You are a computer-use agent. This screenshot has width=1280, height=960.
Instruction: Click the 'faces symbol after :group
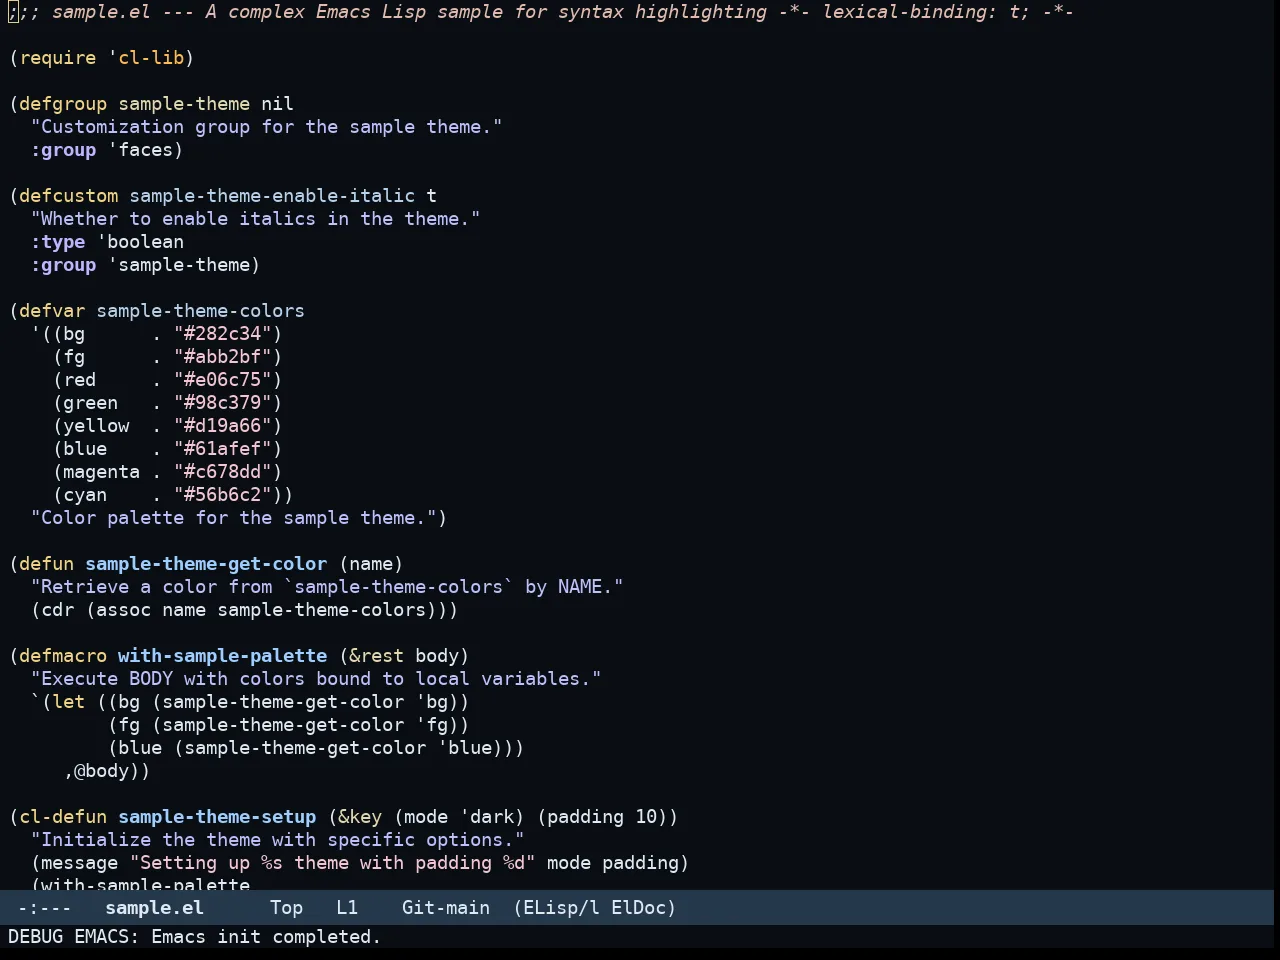(x=141, y=150)
